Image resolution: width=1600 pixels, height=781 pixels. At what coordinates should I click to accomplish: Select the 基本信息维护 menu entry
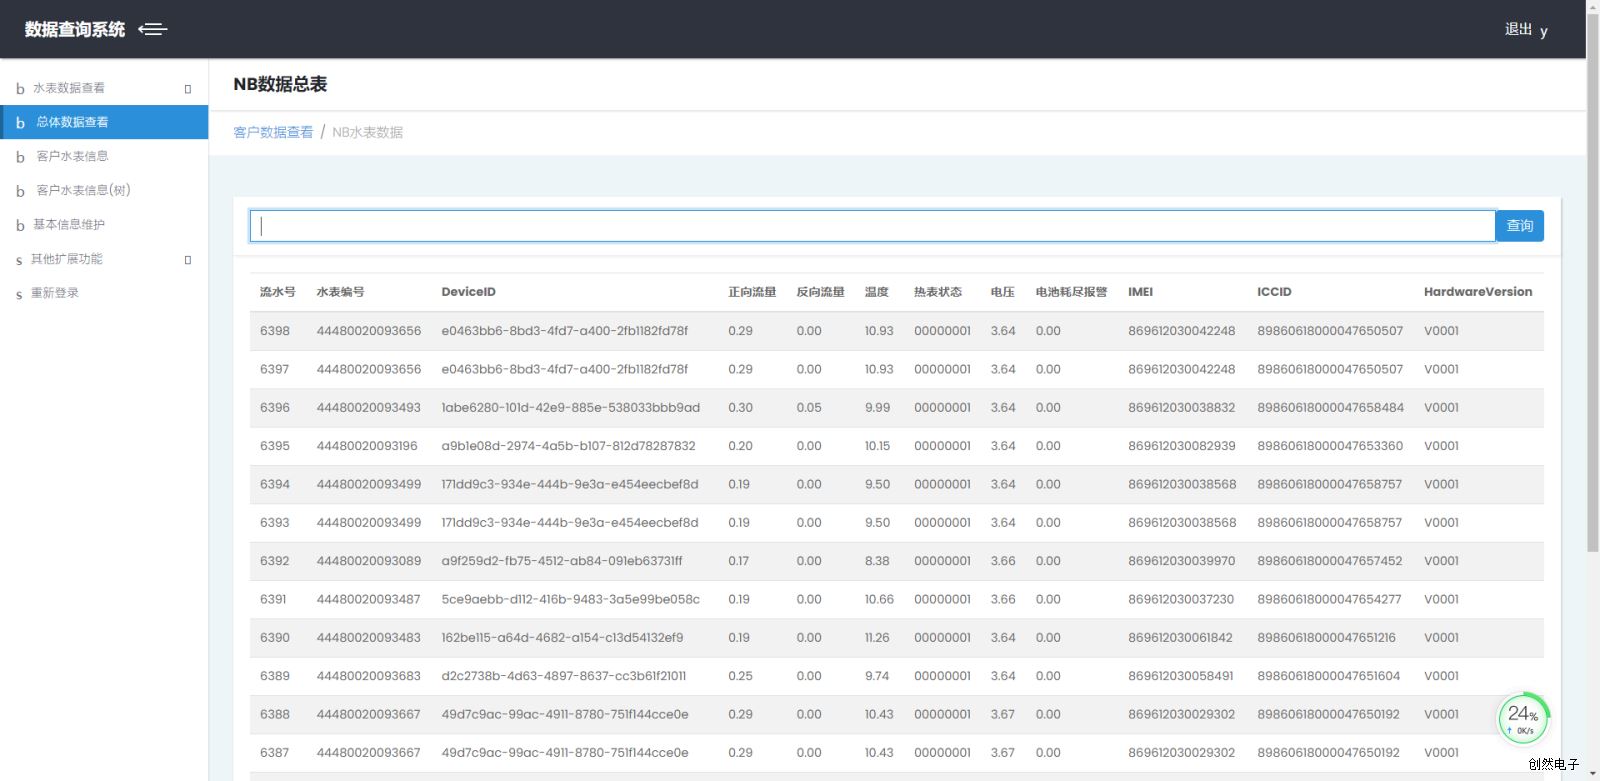coord(68,224)
